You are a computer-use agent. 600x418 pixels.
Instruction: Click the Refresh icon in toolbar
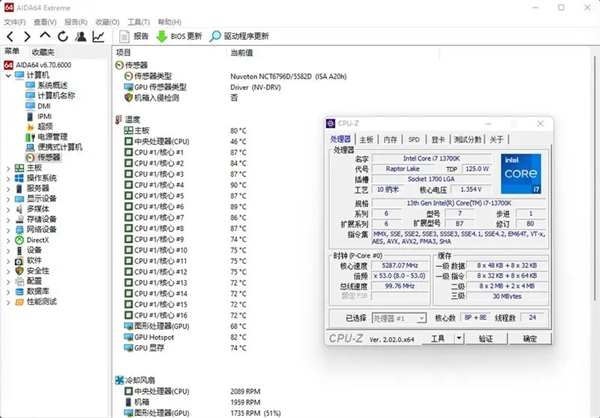tap(62, 36)
